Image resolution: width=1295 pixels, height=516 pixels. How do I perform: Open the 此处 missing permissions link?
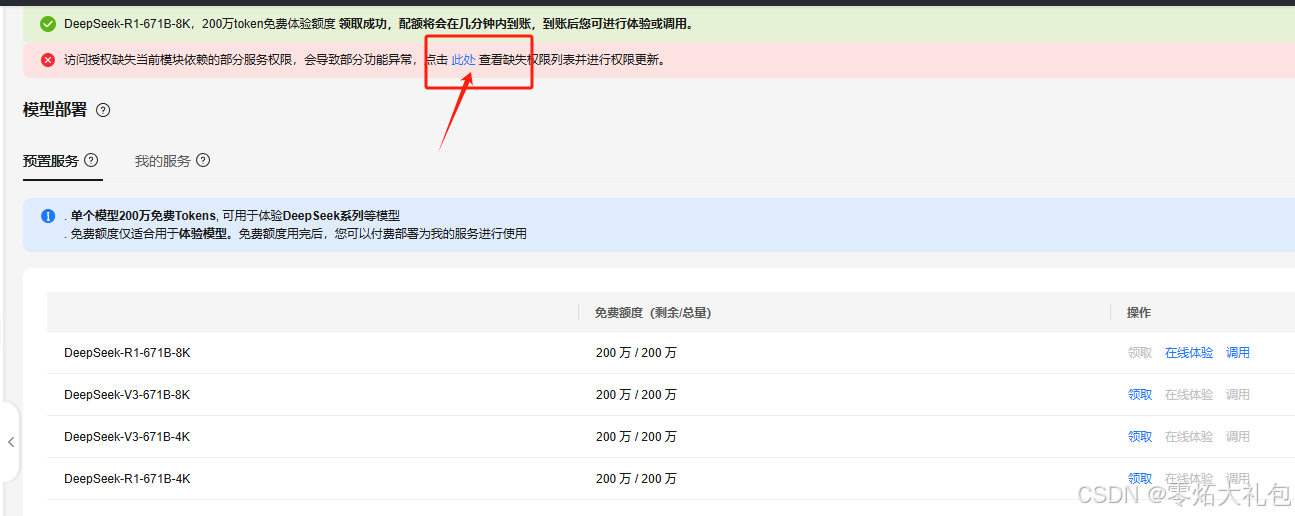(463, 60)
